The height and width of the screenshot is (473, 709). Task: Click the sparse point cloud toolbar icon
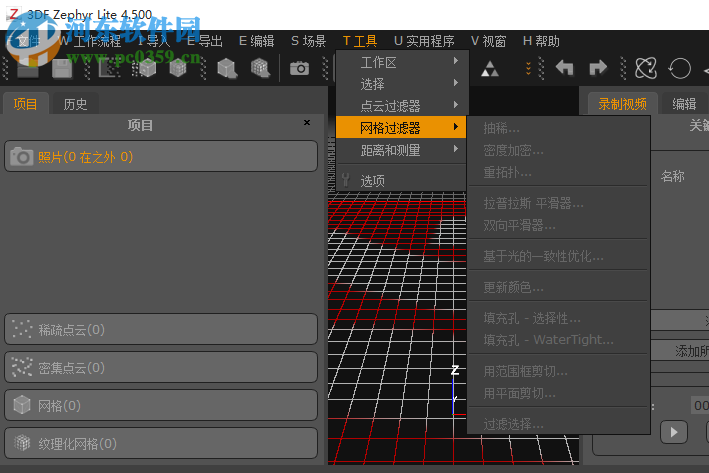pos(108,69)
